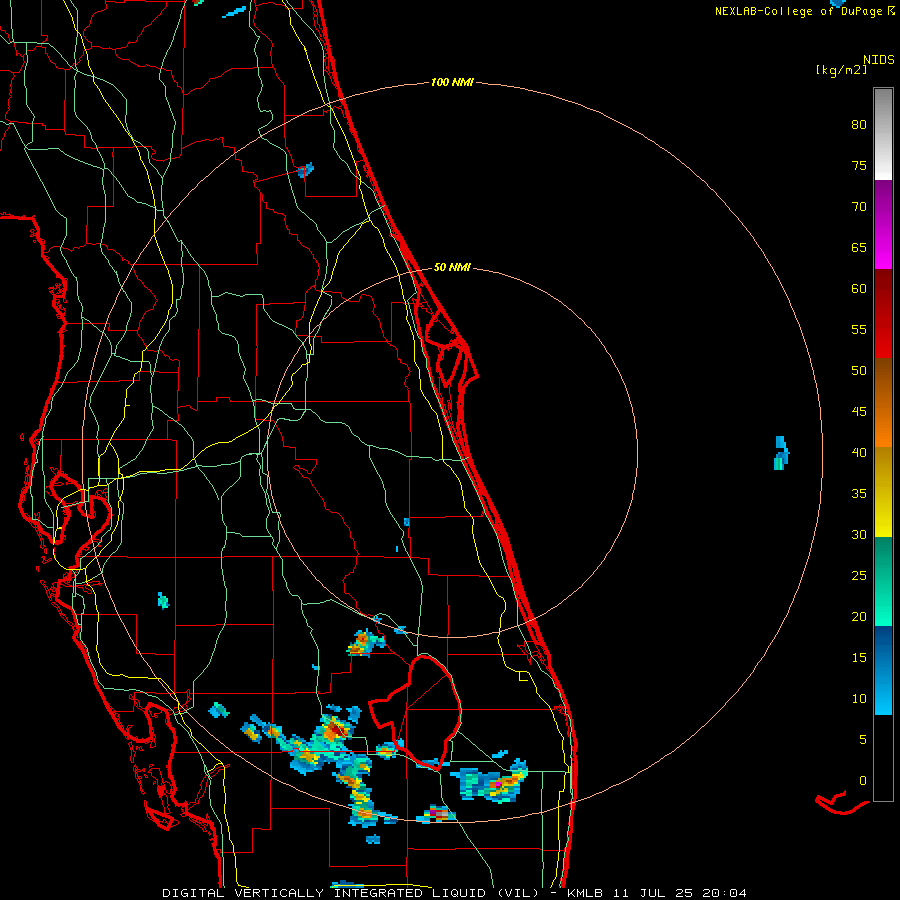Click the black bottom segment of the colorbar
The height and width of the screenshot is (900, 900).
click(x=883, y=758)
